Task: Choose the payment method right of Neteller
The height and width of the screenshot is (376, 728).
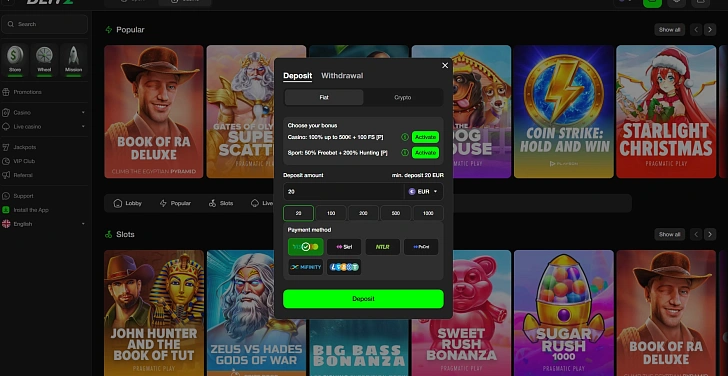Action: click(421, 247)
